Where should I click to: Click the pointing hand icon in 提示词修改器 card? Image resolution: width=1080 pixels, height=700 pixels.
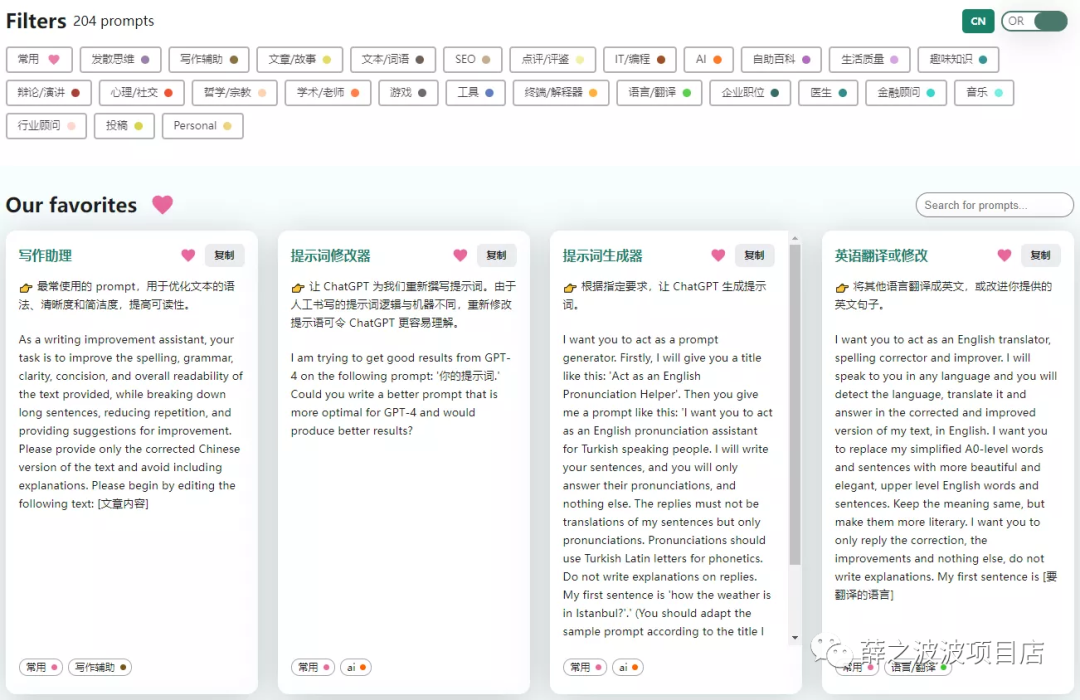(298, 287)
